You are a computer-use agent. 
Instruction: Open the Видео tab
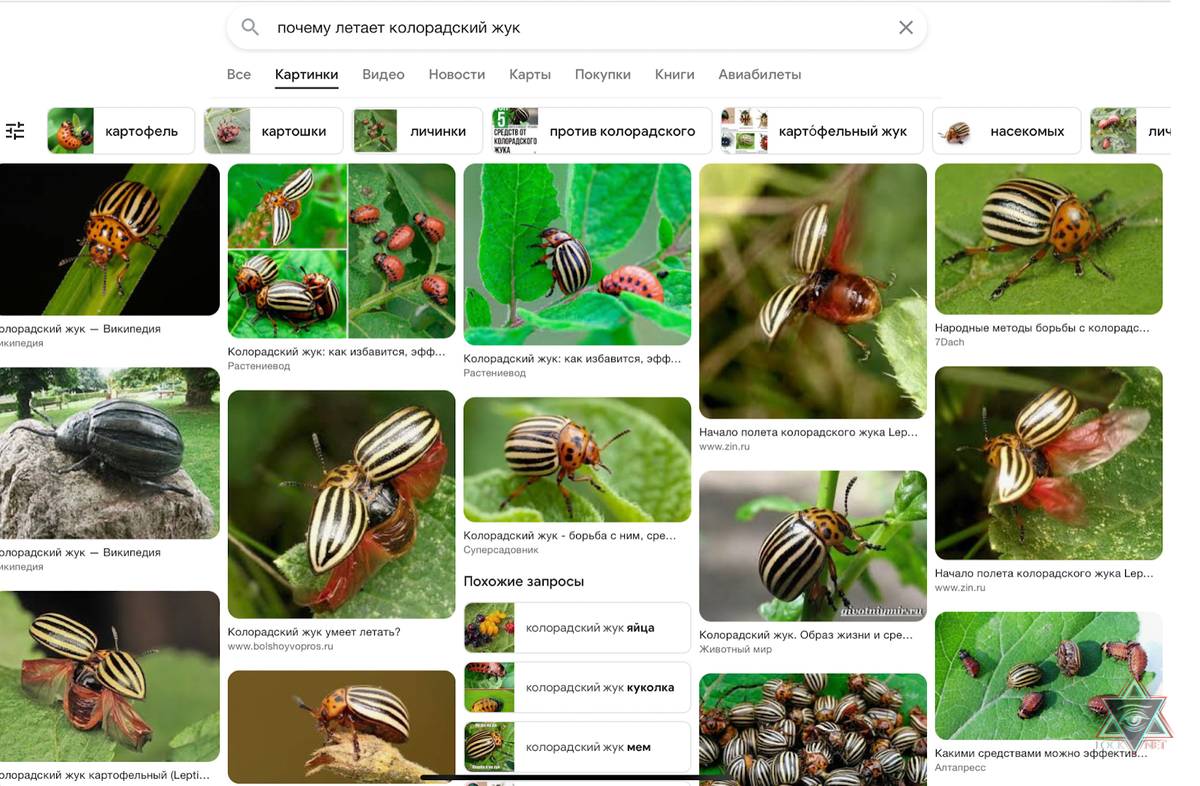[383, 74]
